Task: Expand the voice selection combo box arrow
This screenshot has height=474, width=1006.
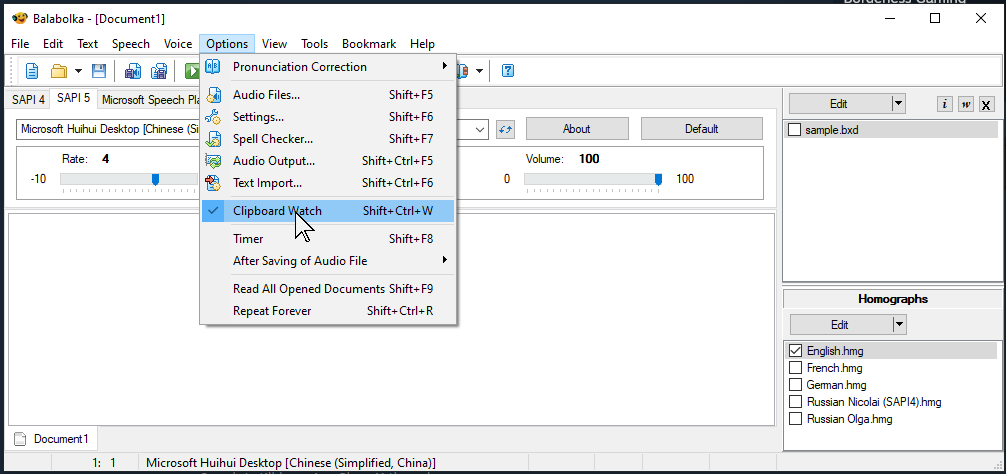Action: tap(481, 129)
